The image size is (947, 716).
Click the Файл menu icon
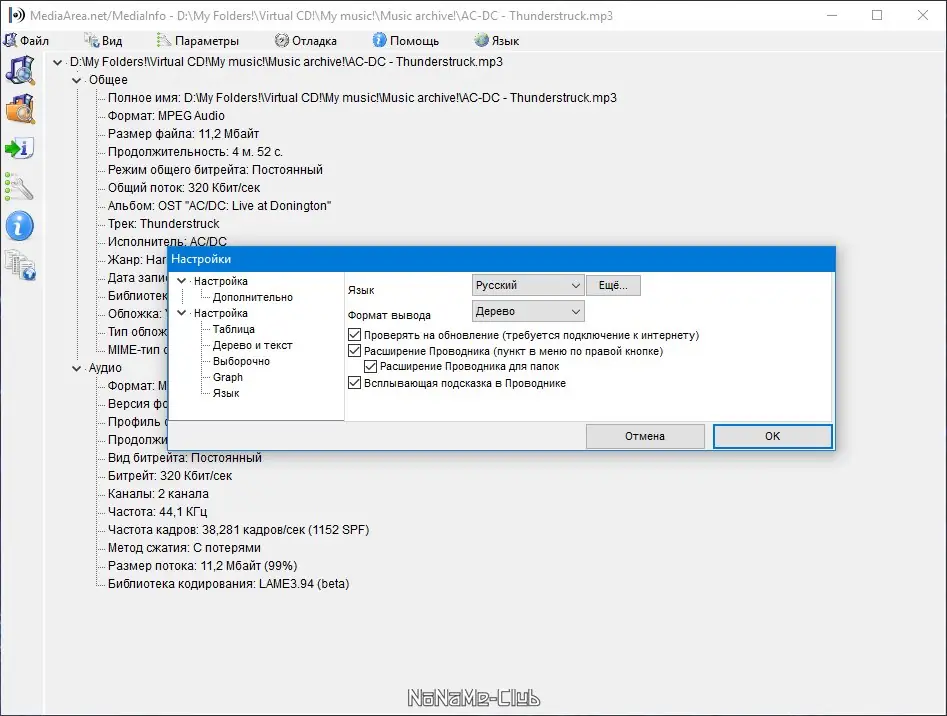(x=10, y=40)
